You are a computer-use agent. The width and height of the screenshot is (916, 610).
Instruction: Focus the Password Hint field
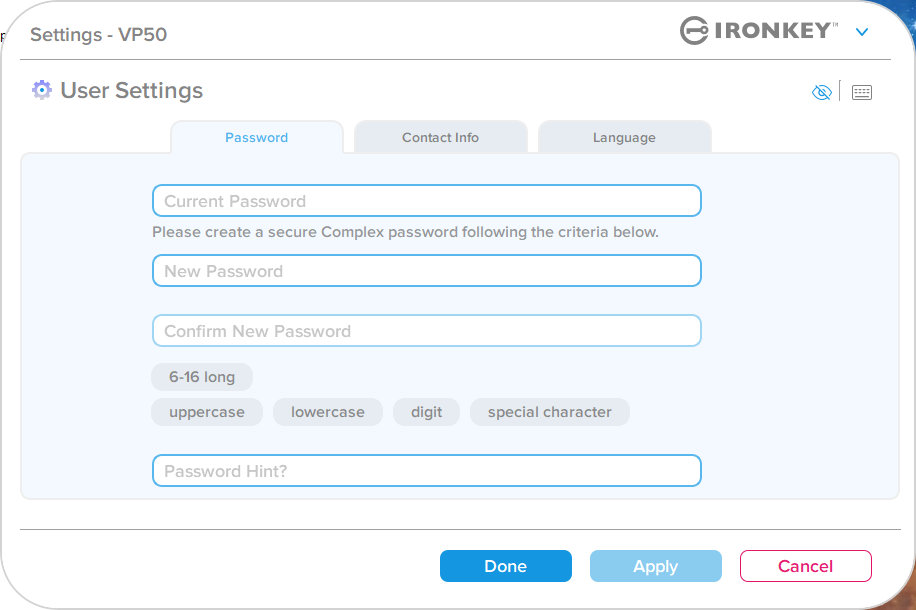coord(426,471)
